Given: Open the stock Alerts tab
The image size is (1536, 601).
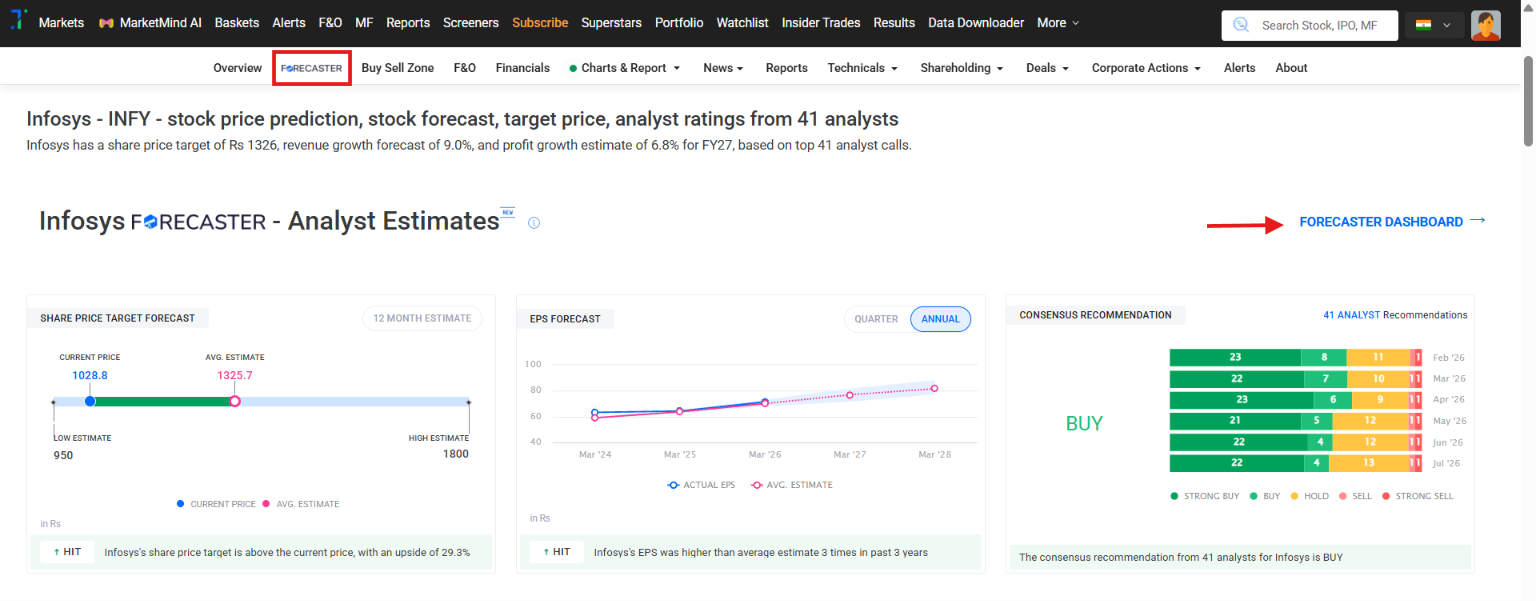Looking at the screenshot, I should click(1240, 68).
